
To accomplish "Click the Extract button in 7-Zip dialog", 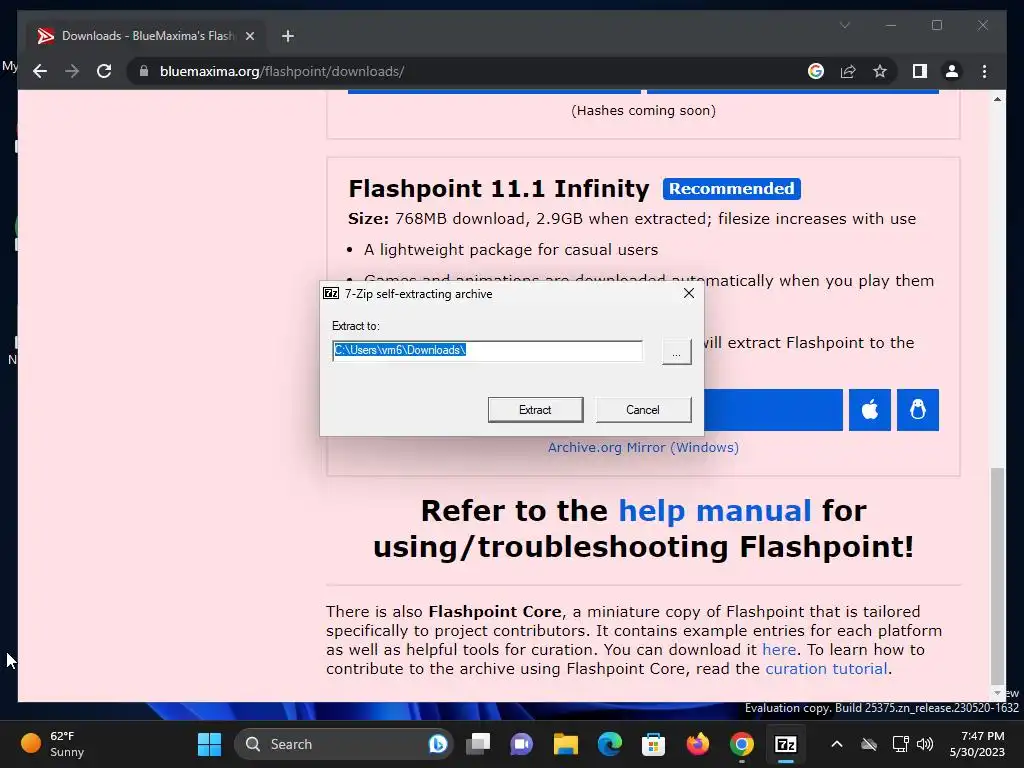I will [535, 409].
